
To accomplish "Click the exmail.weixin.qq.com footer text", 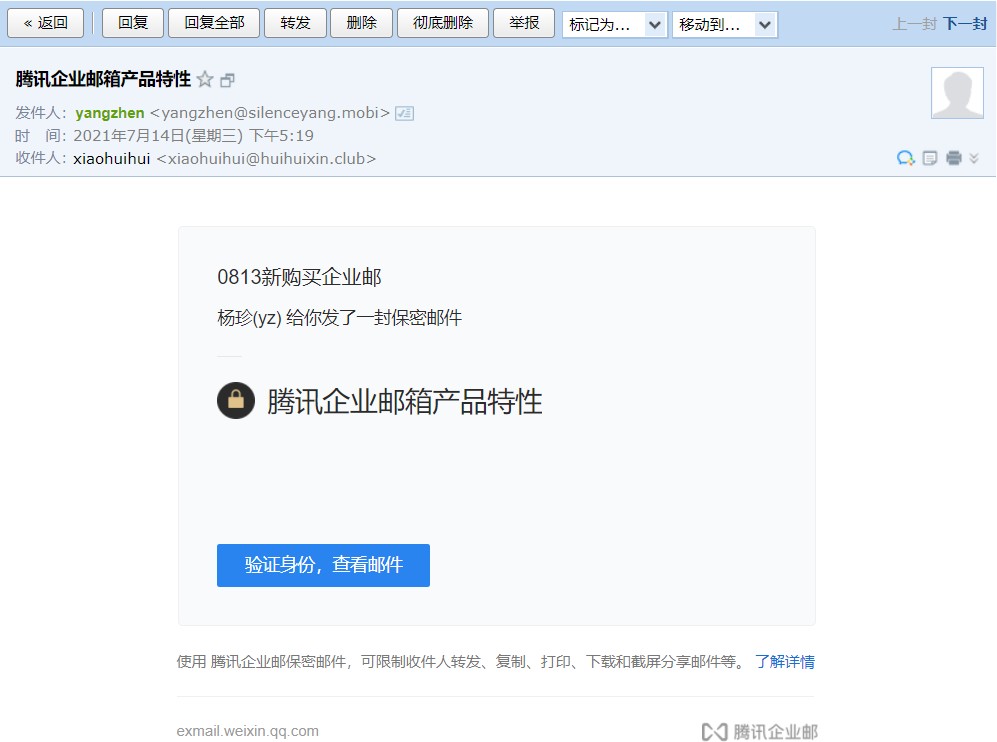I will (247, 731).
